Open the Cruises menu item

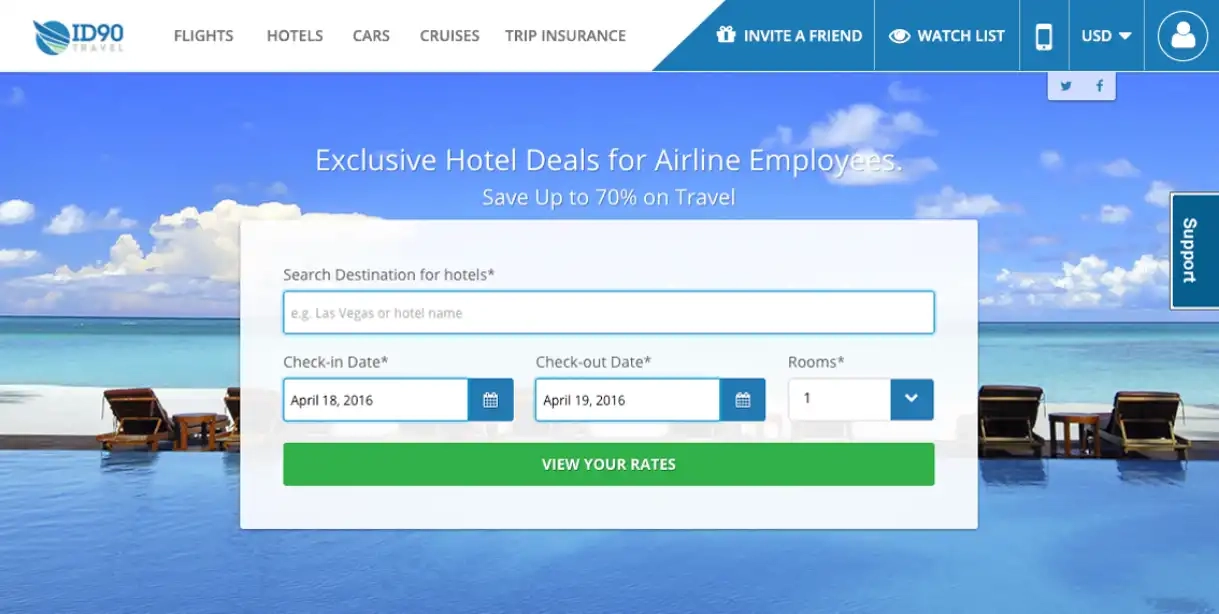click(449, 36)
